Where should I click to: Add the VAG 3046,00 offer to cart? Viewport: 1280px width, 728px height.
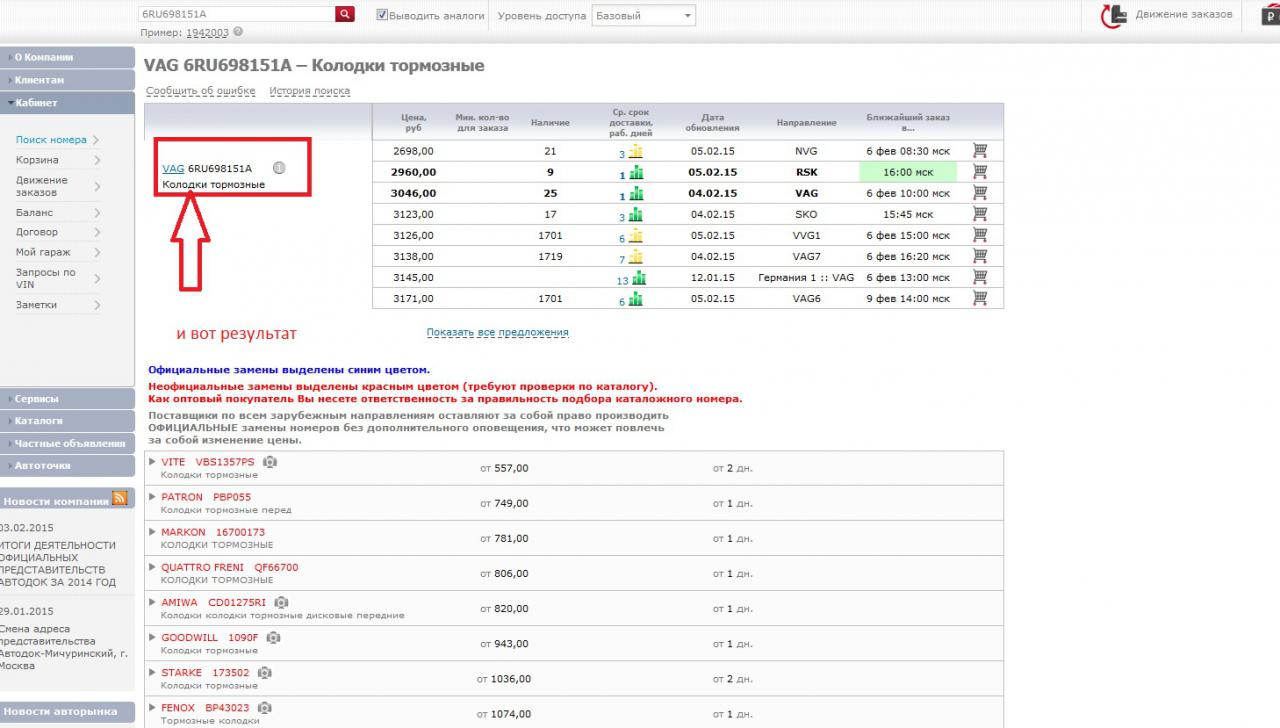[980, 193]
